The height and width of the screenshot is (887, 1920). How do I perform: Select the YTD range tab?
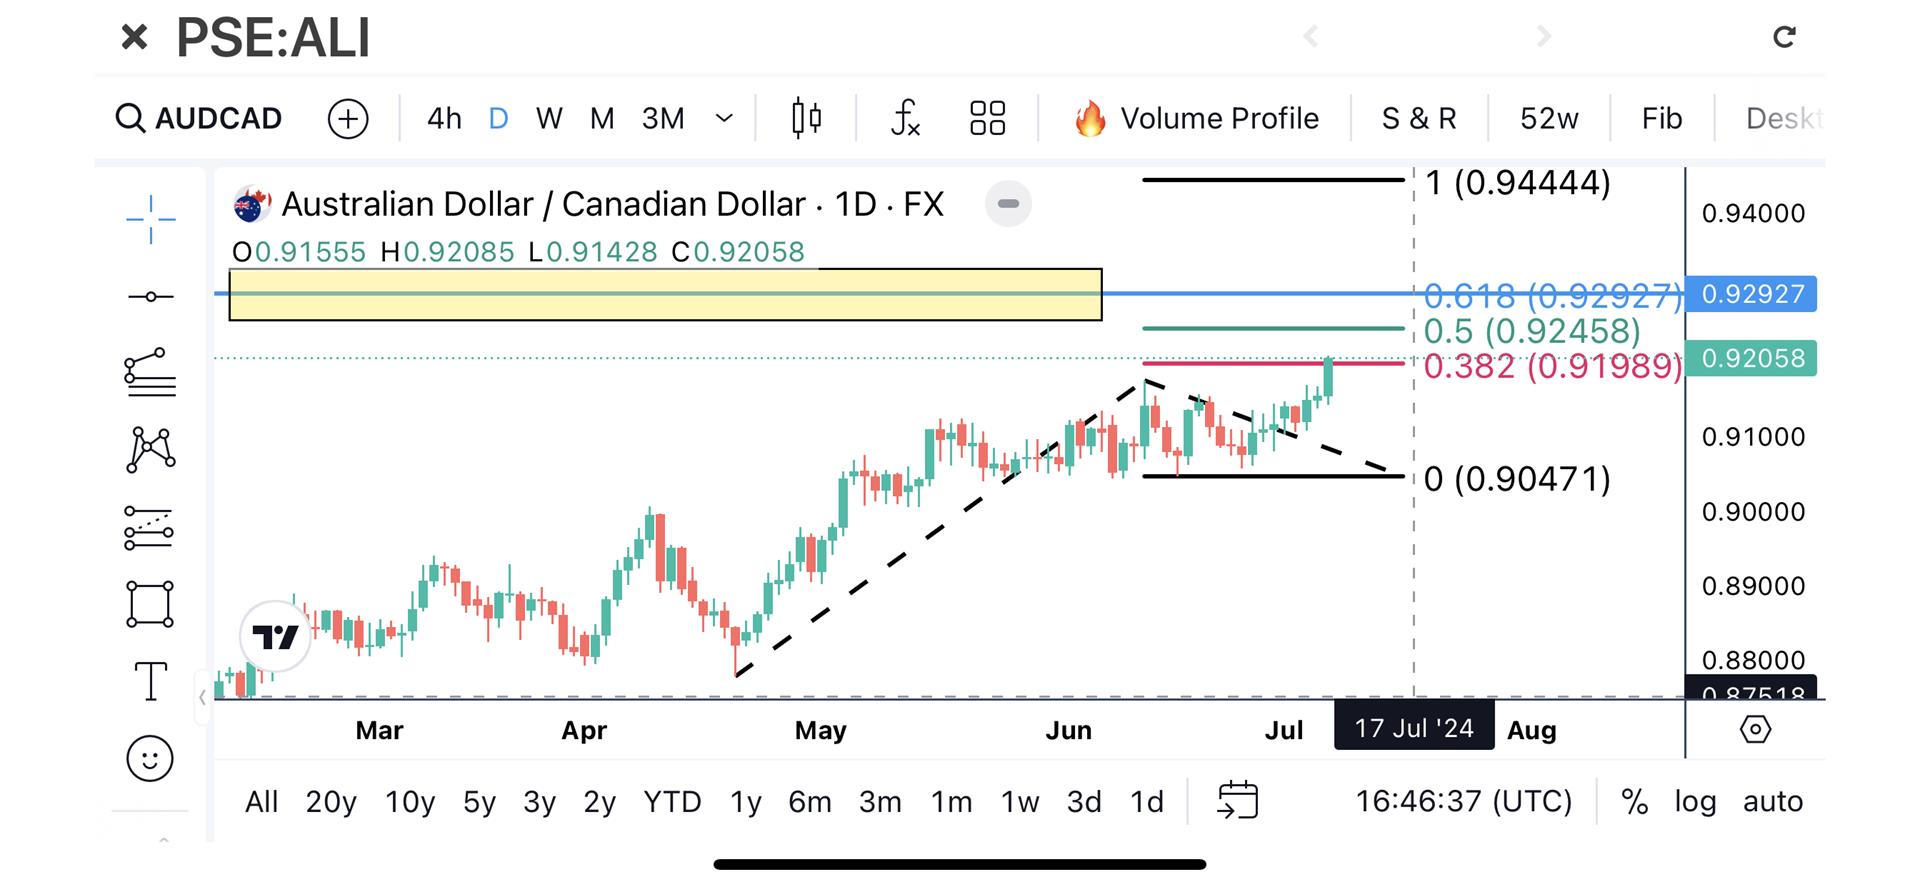click(x=672, y=801)
